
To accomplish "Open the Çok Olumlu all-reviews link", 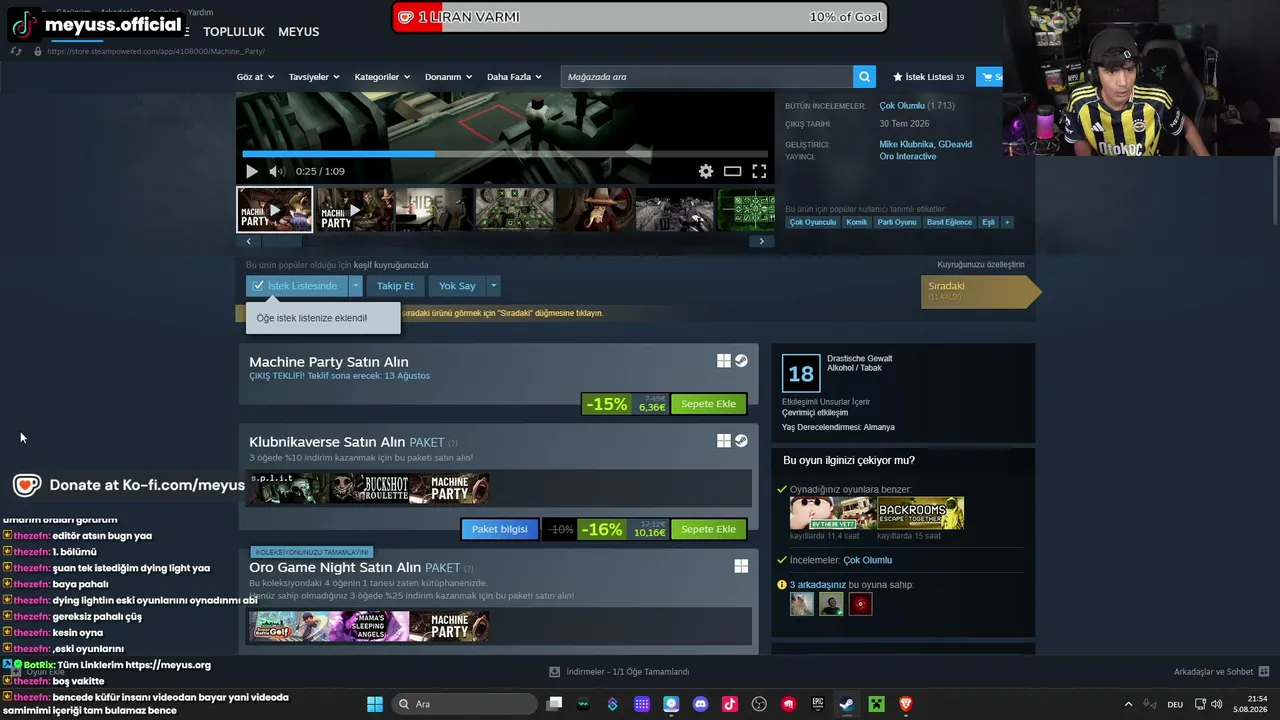I will 902,106.
